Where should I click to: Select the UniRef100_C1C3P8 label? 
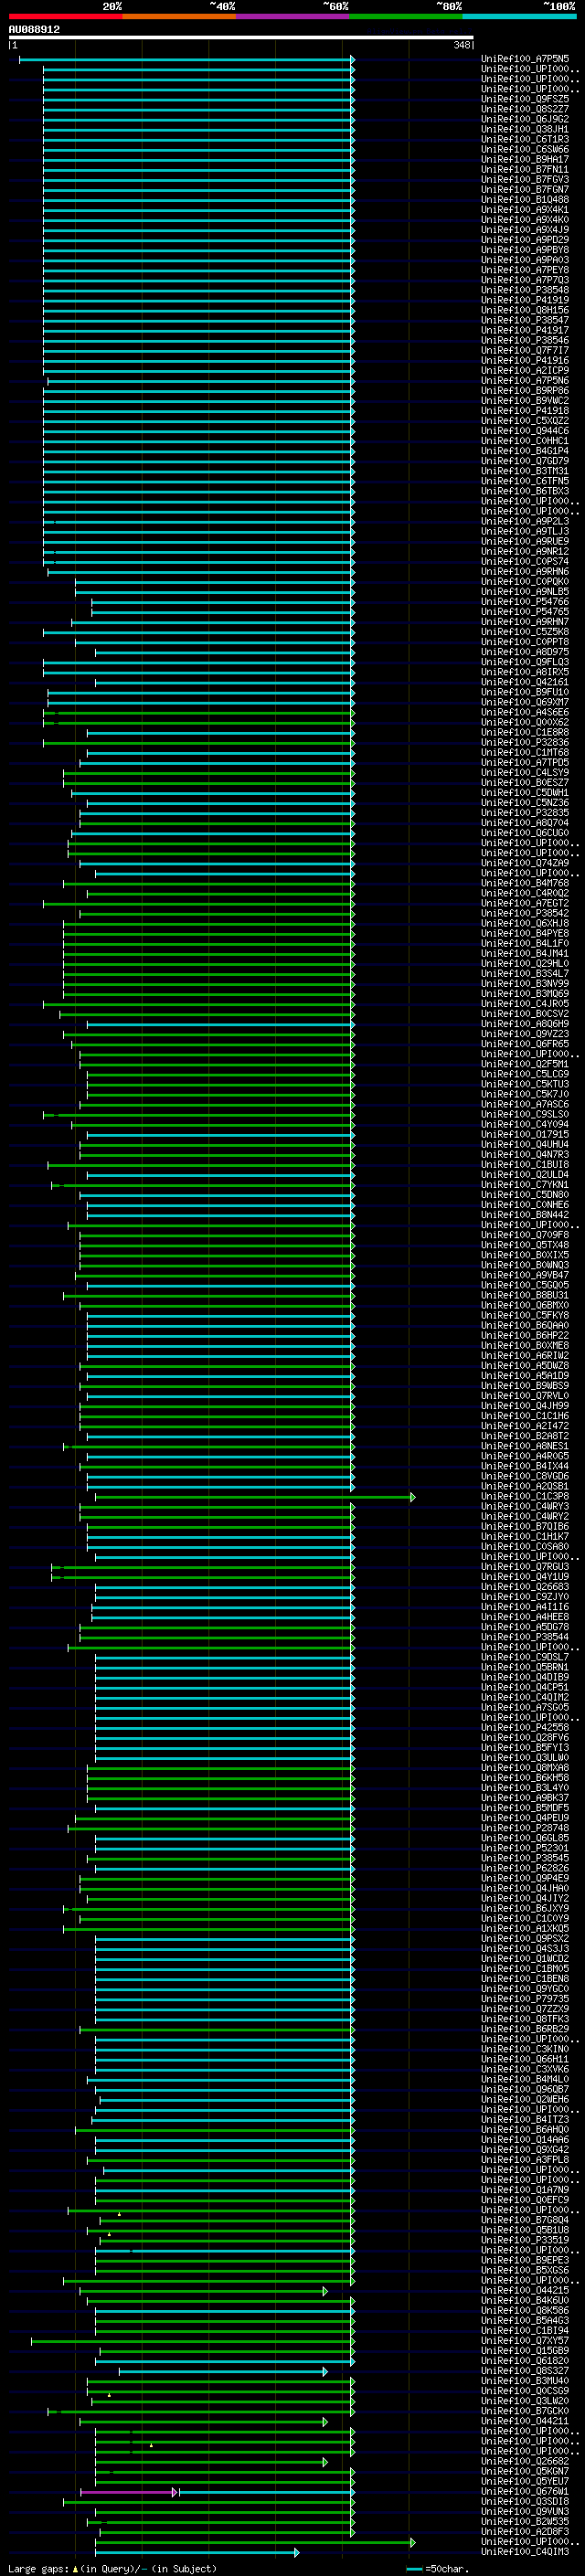525,1496
